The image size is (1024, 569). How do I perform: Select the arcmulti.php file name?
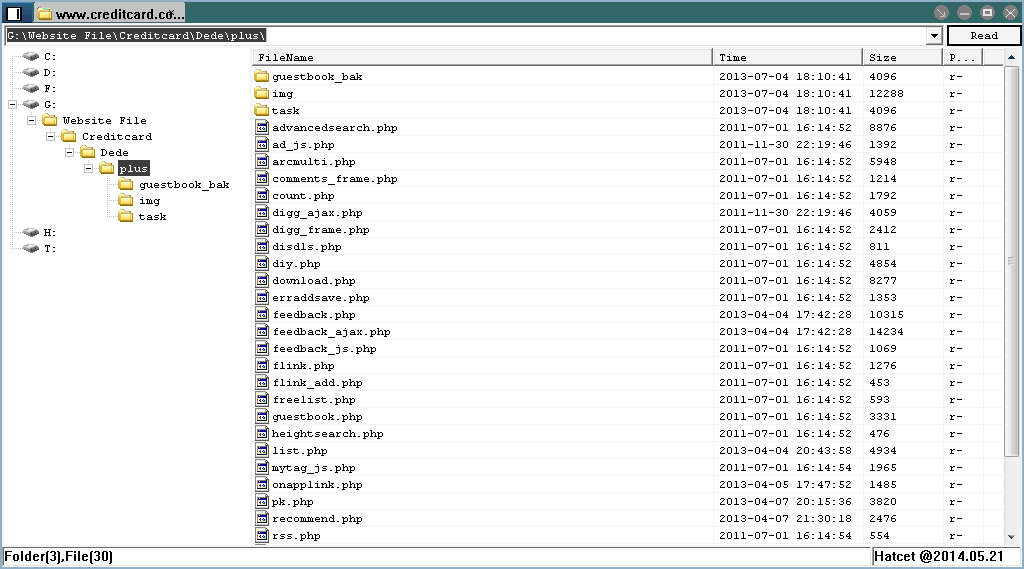[x=313, y=162]
